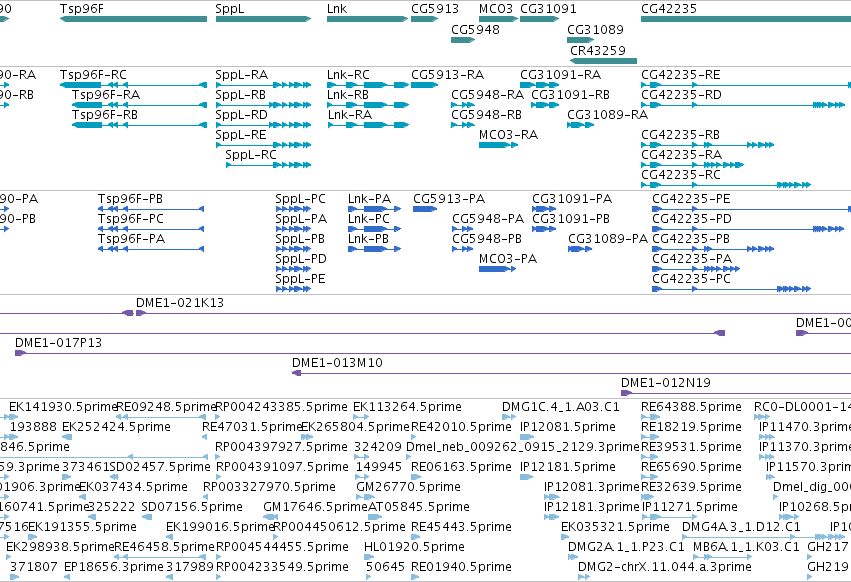Screen dimensions: 851x582
Task: Click protein label Tsp96F-PA
Action: 131,239
